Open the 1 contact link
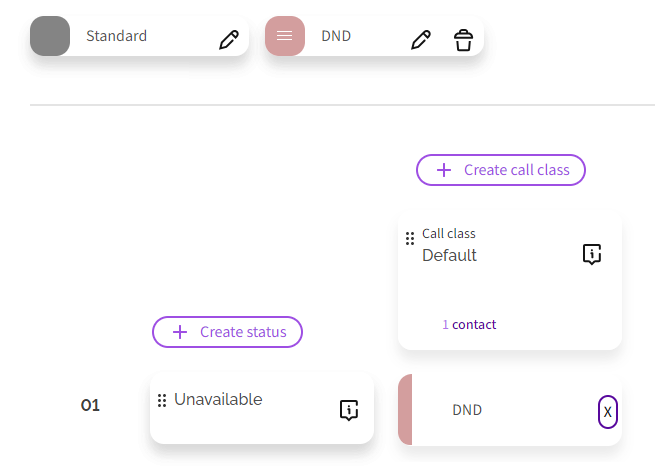This screenshot has height=474, width=655. coord(469,324)
